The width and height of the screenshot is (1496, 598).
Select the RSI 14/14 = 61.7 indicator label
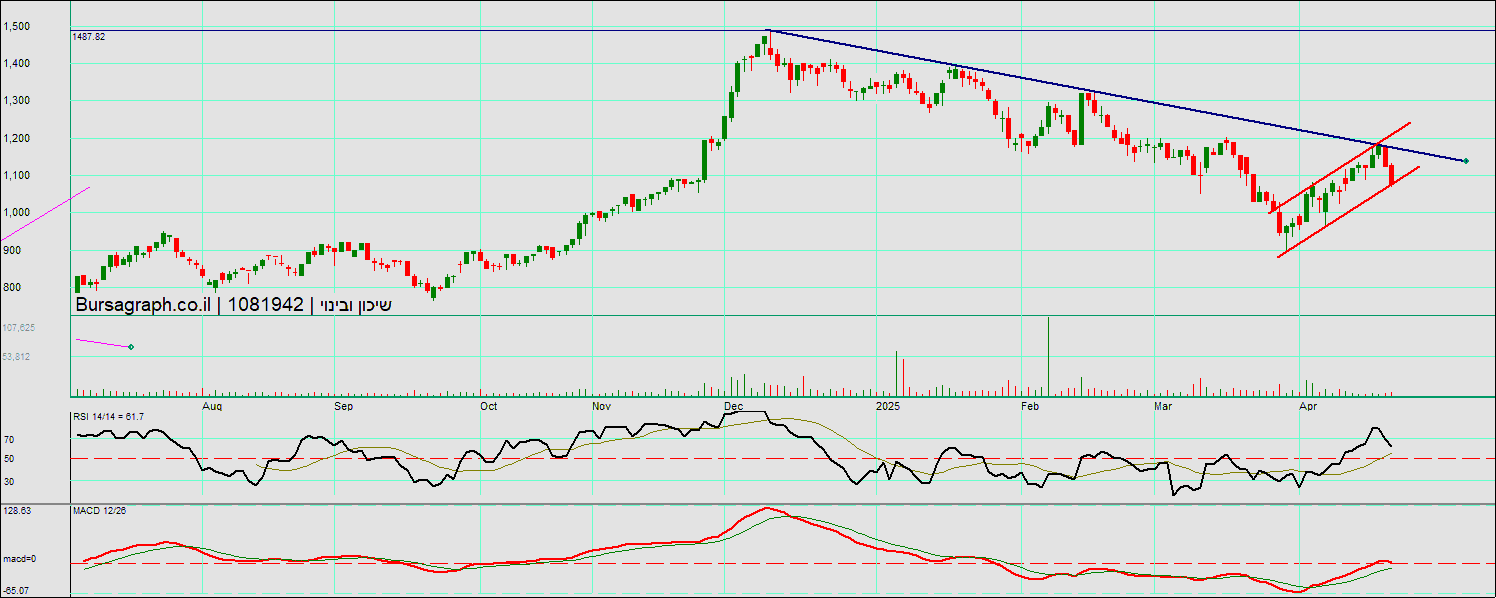108,416
